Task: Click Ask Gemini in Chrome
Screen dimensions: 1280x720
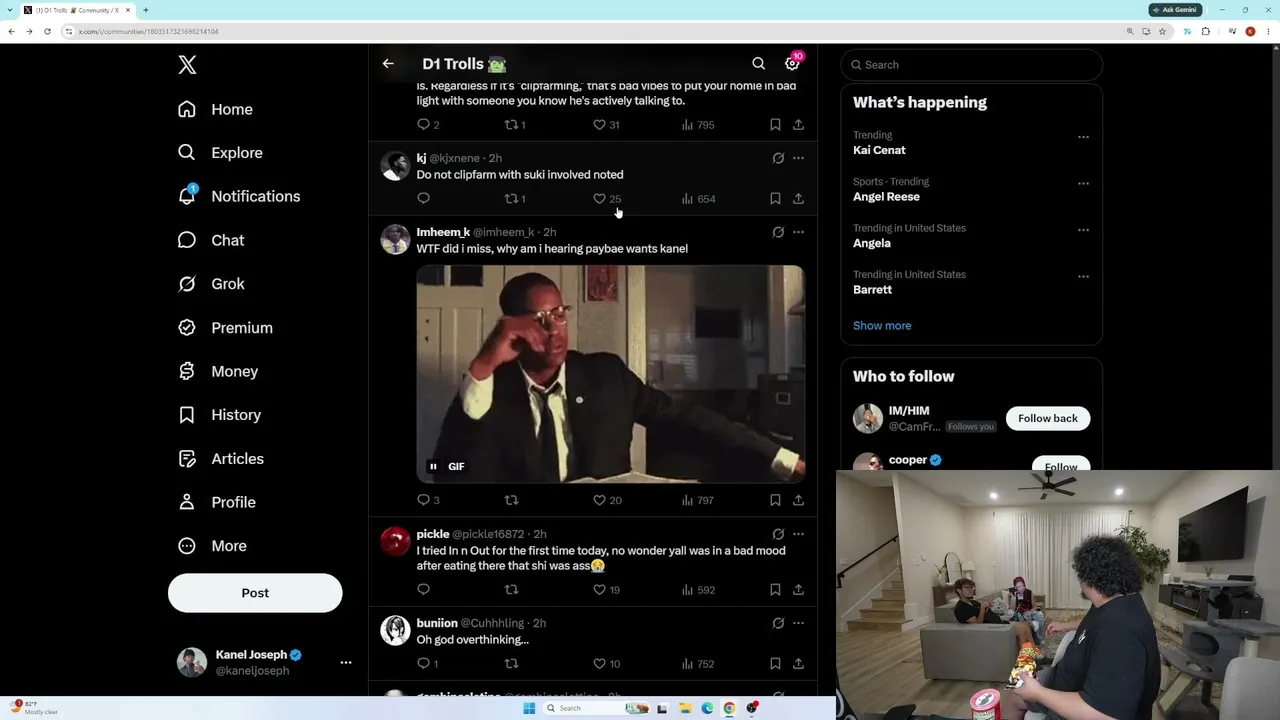Action: point(1176,10)
